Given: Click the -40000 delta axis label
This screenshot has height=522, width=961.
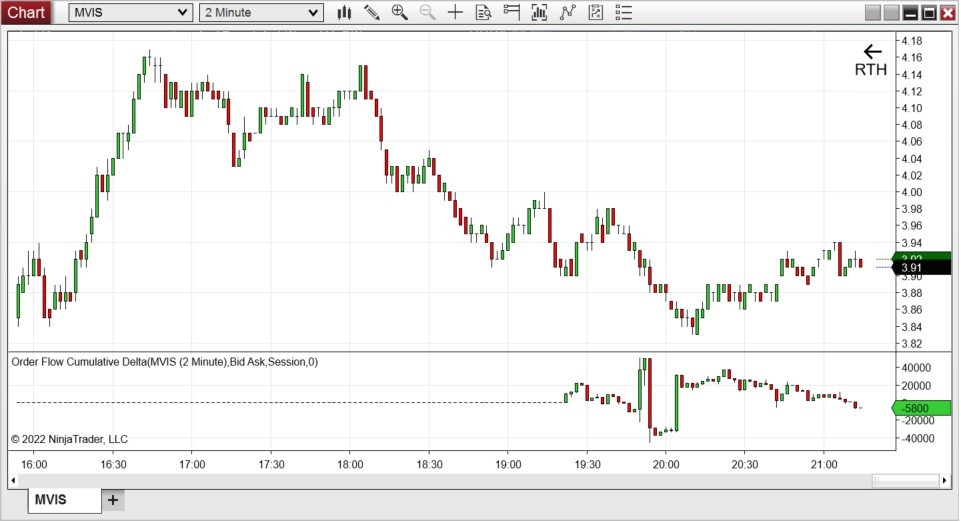Looking at the screenshot, I should pyautogui.click(x=916, y=439).
